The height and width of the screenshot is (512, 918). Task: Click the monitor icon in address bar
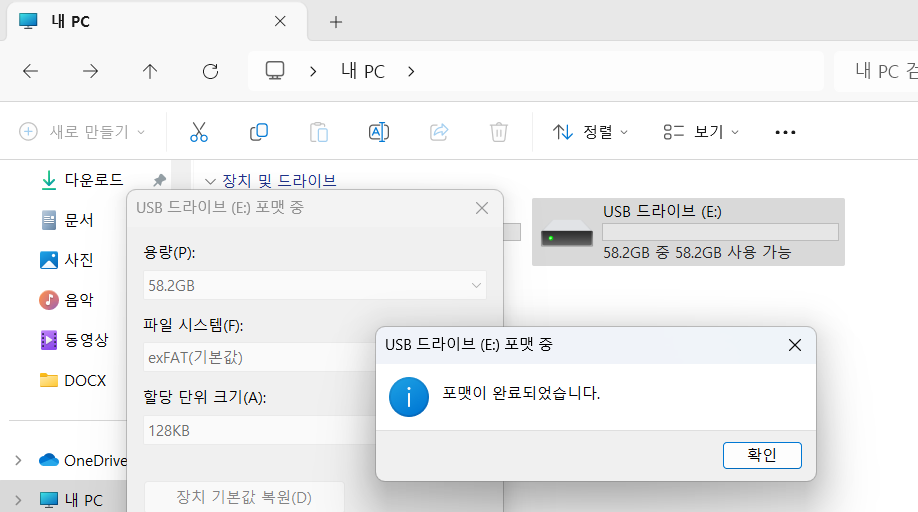coord(275,71)
